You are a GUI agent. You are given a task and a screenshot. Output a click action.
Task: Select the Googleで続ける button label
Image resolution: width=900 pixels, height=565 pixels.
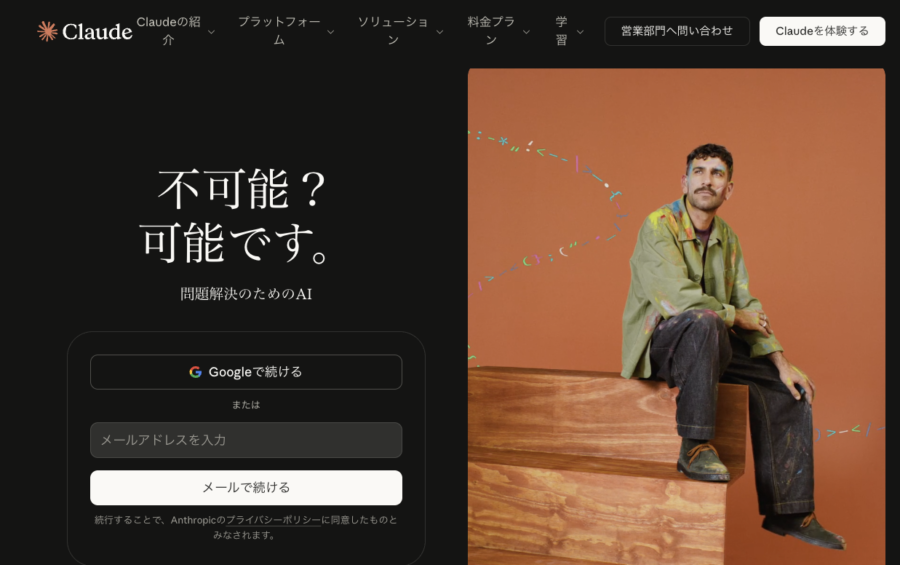[255, 372]
